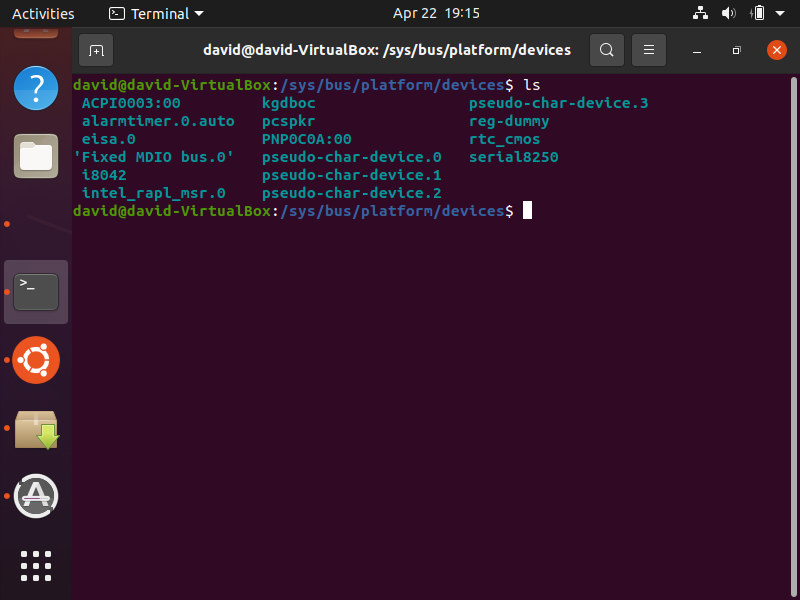Select the Terminal icon in the dock
Screen dimensions: 800x600
pyautogui.click(x=35, y=291)
